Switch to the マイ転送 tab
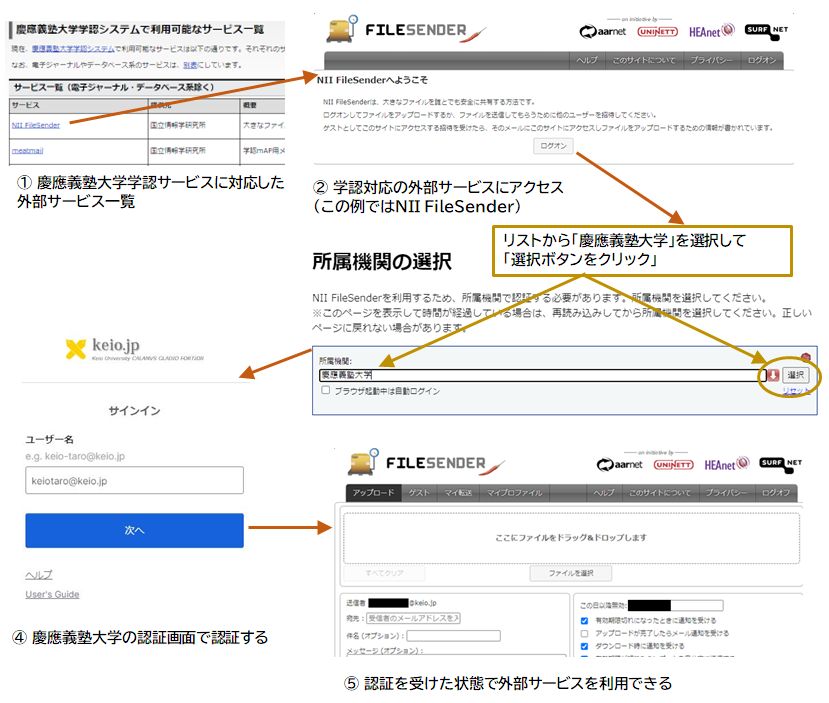The image size is (829, 703). 458,493
